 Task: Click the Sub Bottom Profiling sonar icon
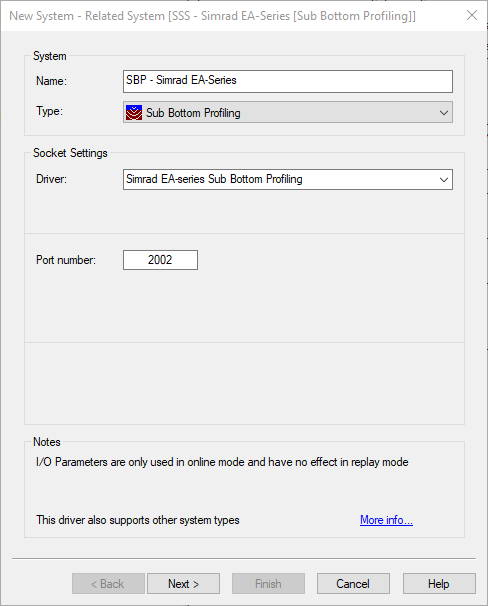point(134,113)
